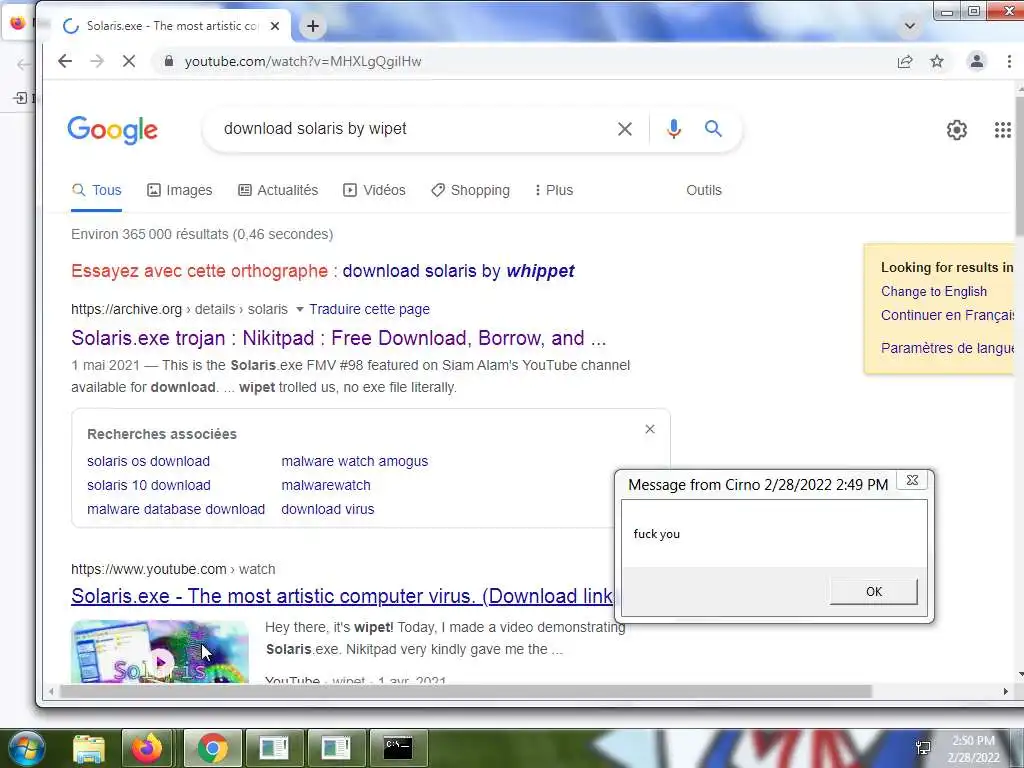Screen dimensions: 1024x768
Task: Click 'solaris os download' related search
Action: [148, 461]
